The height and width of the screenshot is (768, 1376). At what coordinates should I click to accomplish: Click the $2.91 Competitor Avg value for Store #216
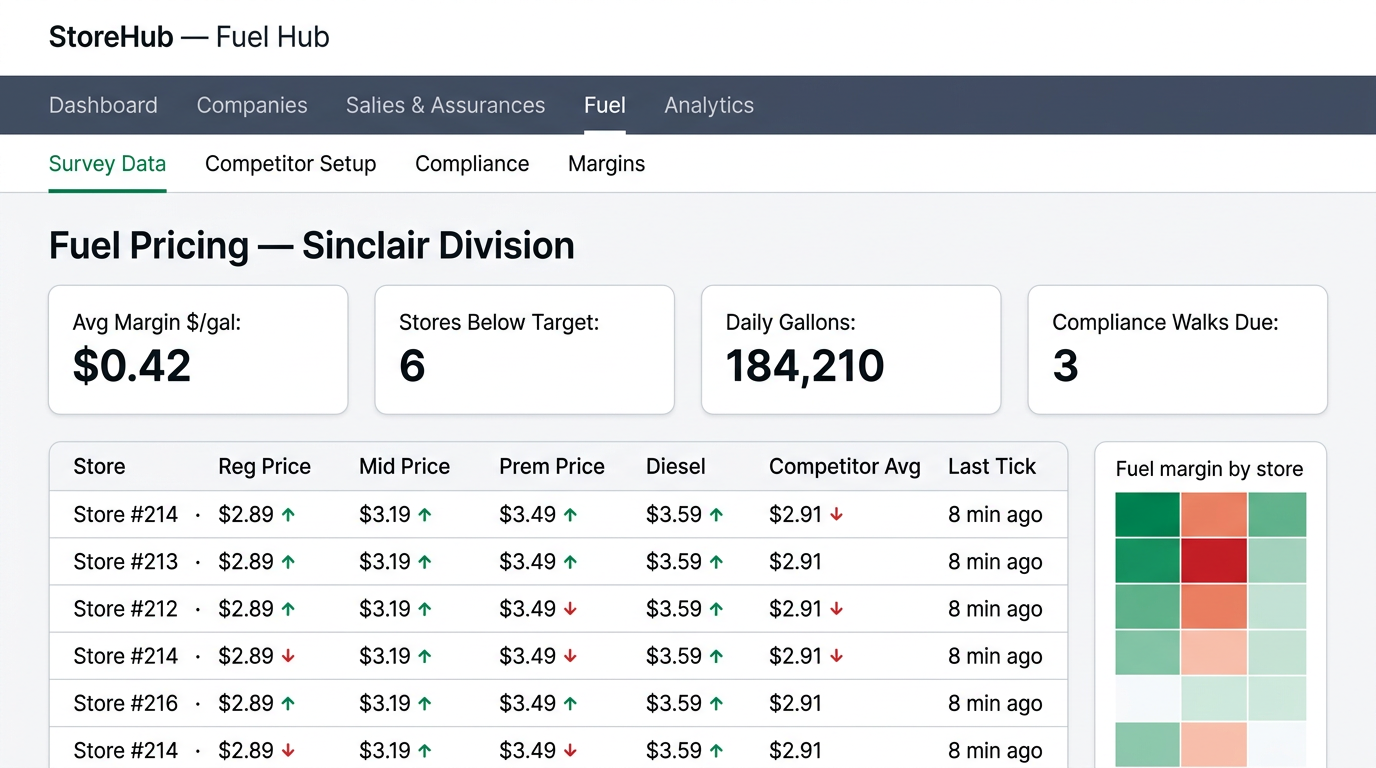pos(795,704)
